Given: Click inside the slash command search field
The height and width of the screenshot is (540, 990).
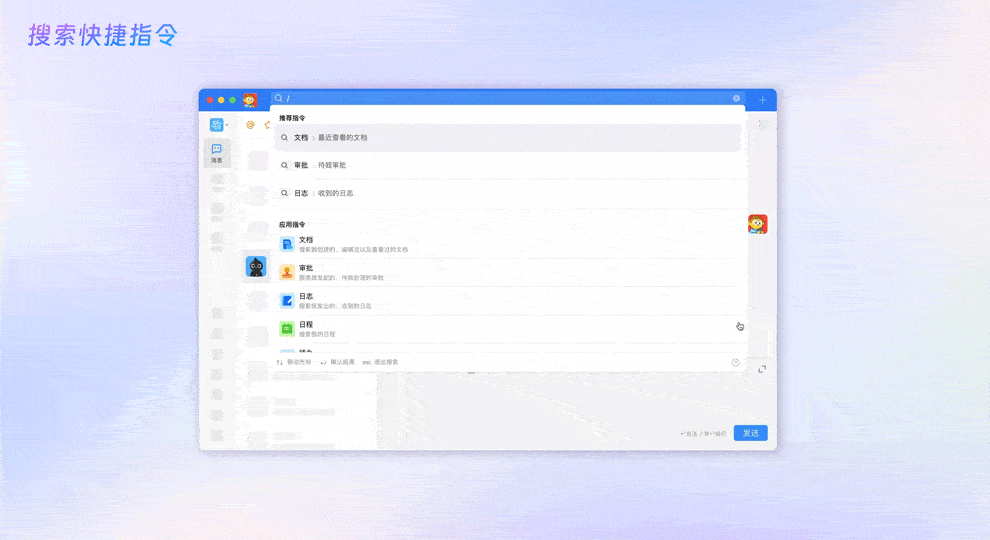Looking at the screenshot, I should 500,99.
